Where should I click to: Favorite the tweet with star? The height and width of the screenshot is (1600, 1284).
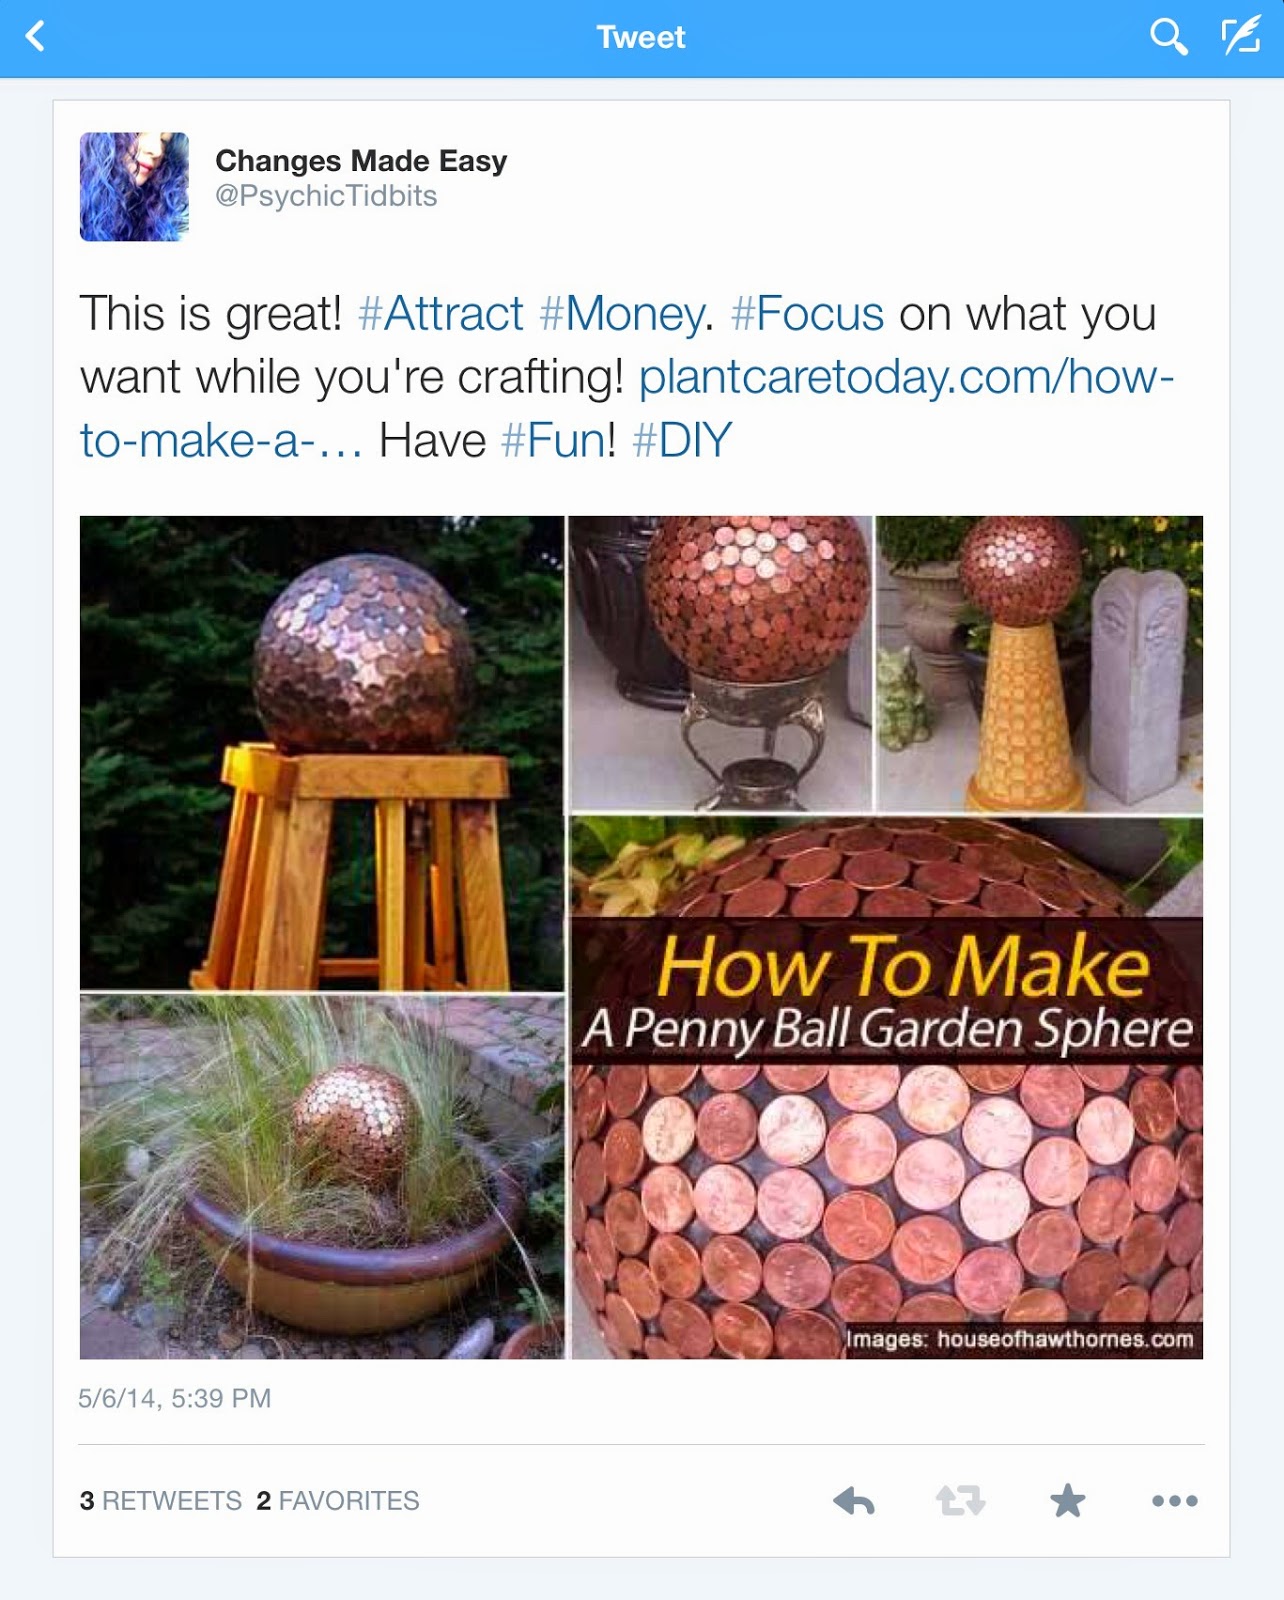click(1067, 1500)
